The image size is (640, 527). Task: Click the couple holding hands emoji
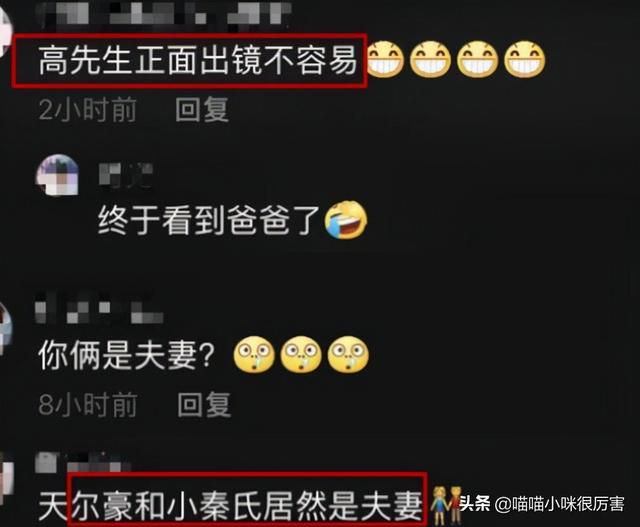click(446, 505)
